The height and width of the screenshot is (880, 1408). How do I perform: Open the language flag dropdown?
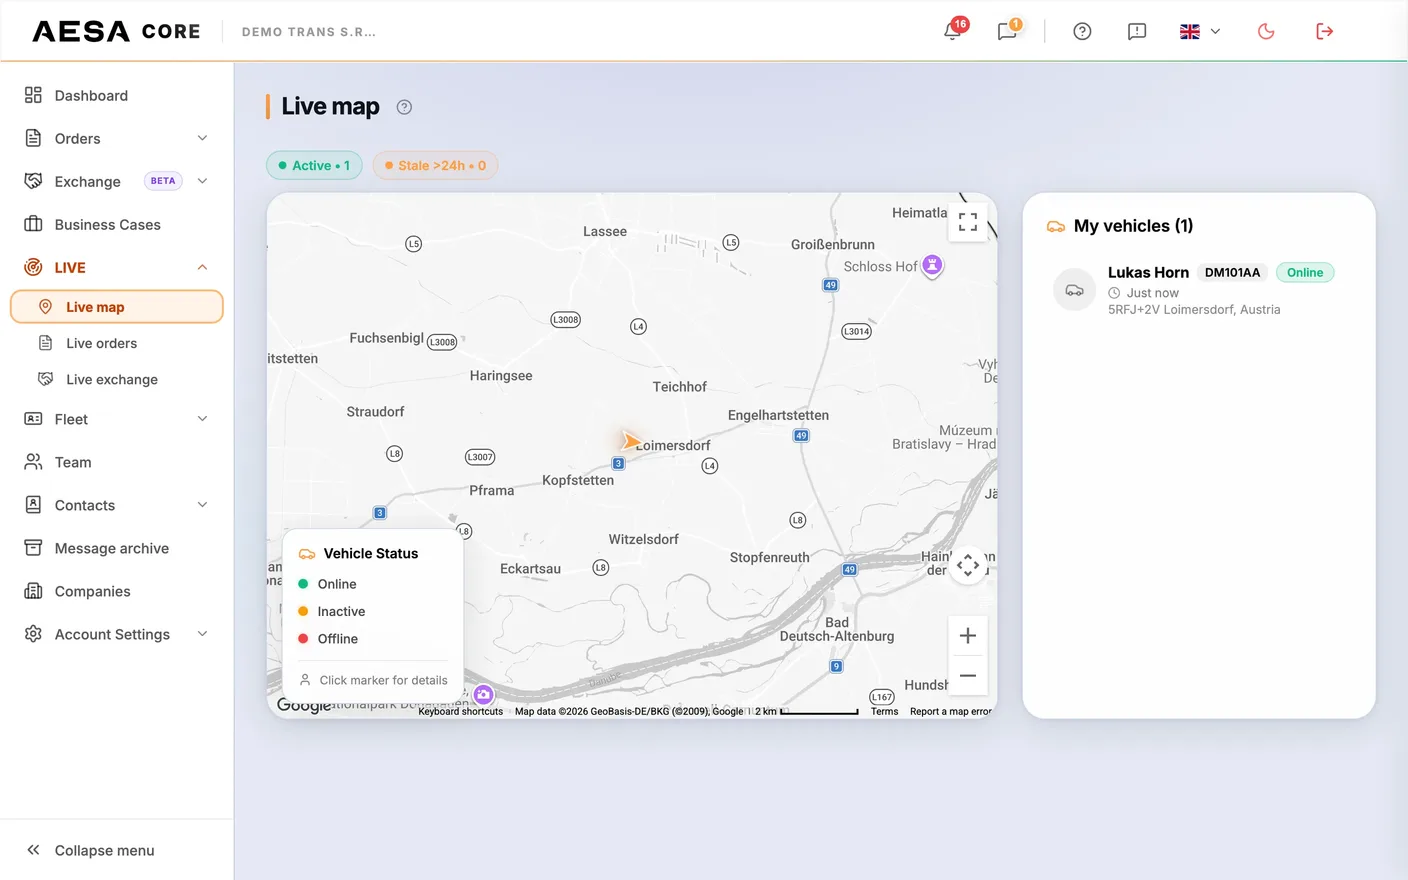[1200, 31]
